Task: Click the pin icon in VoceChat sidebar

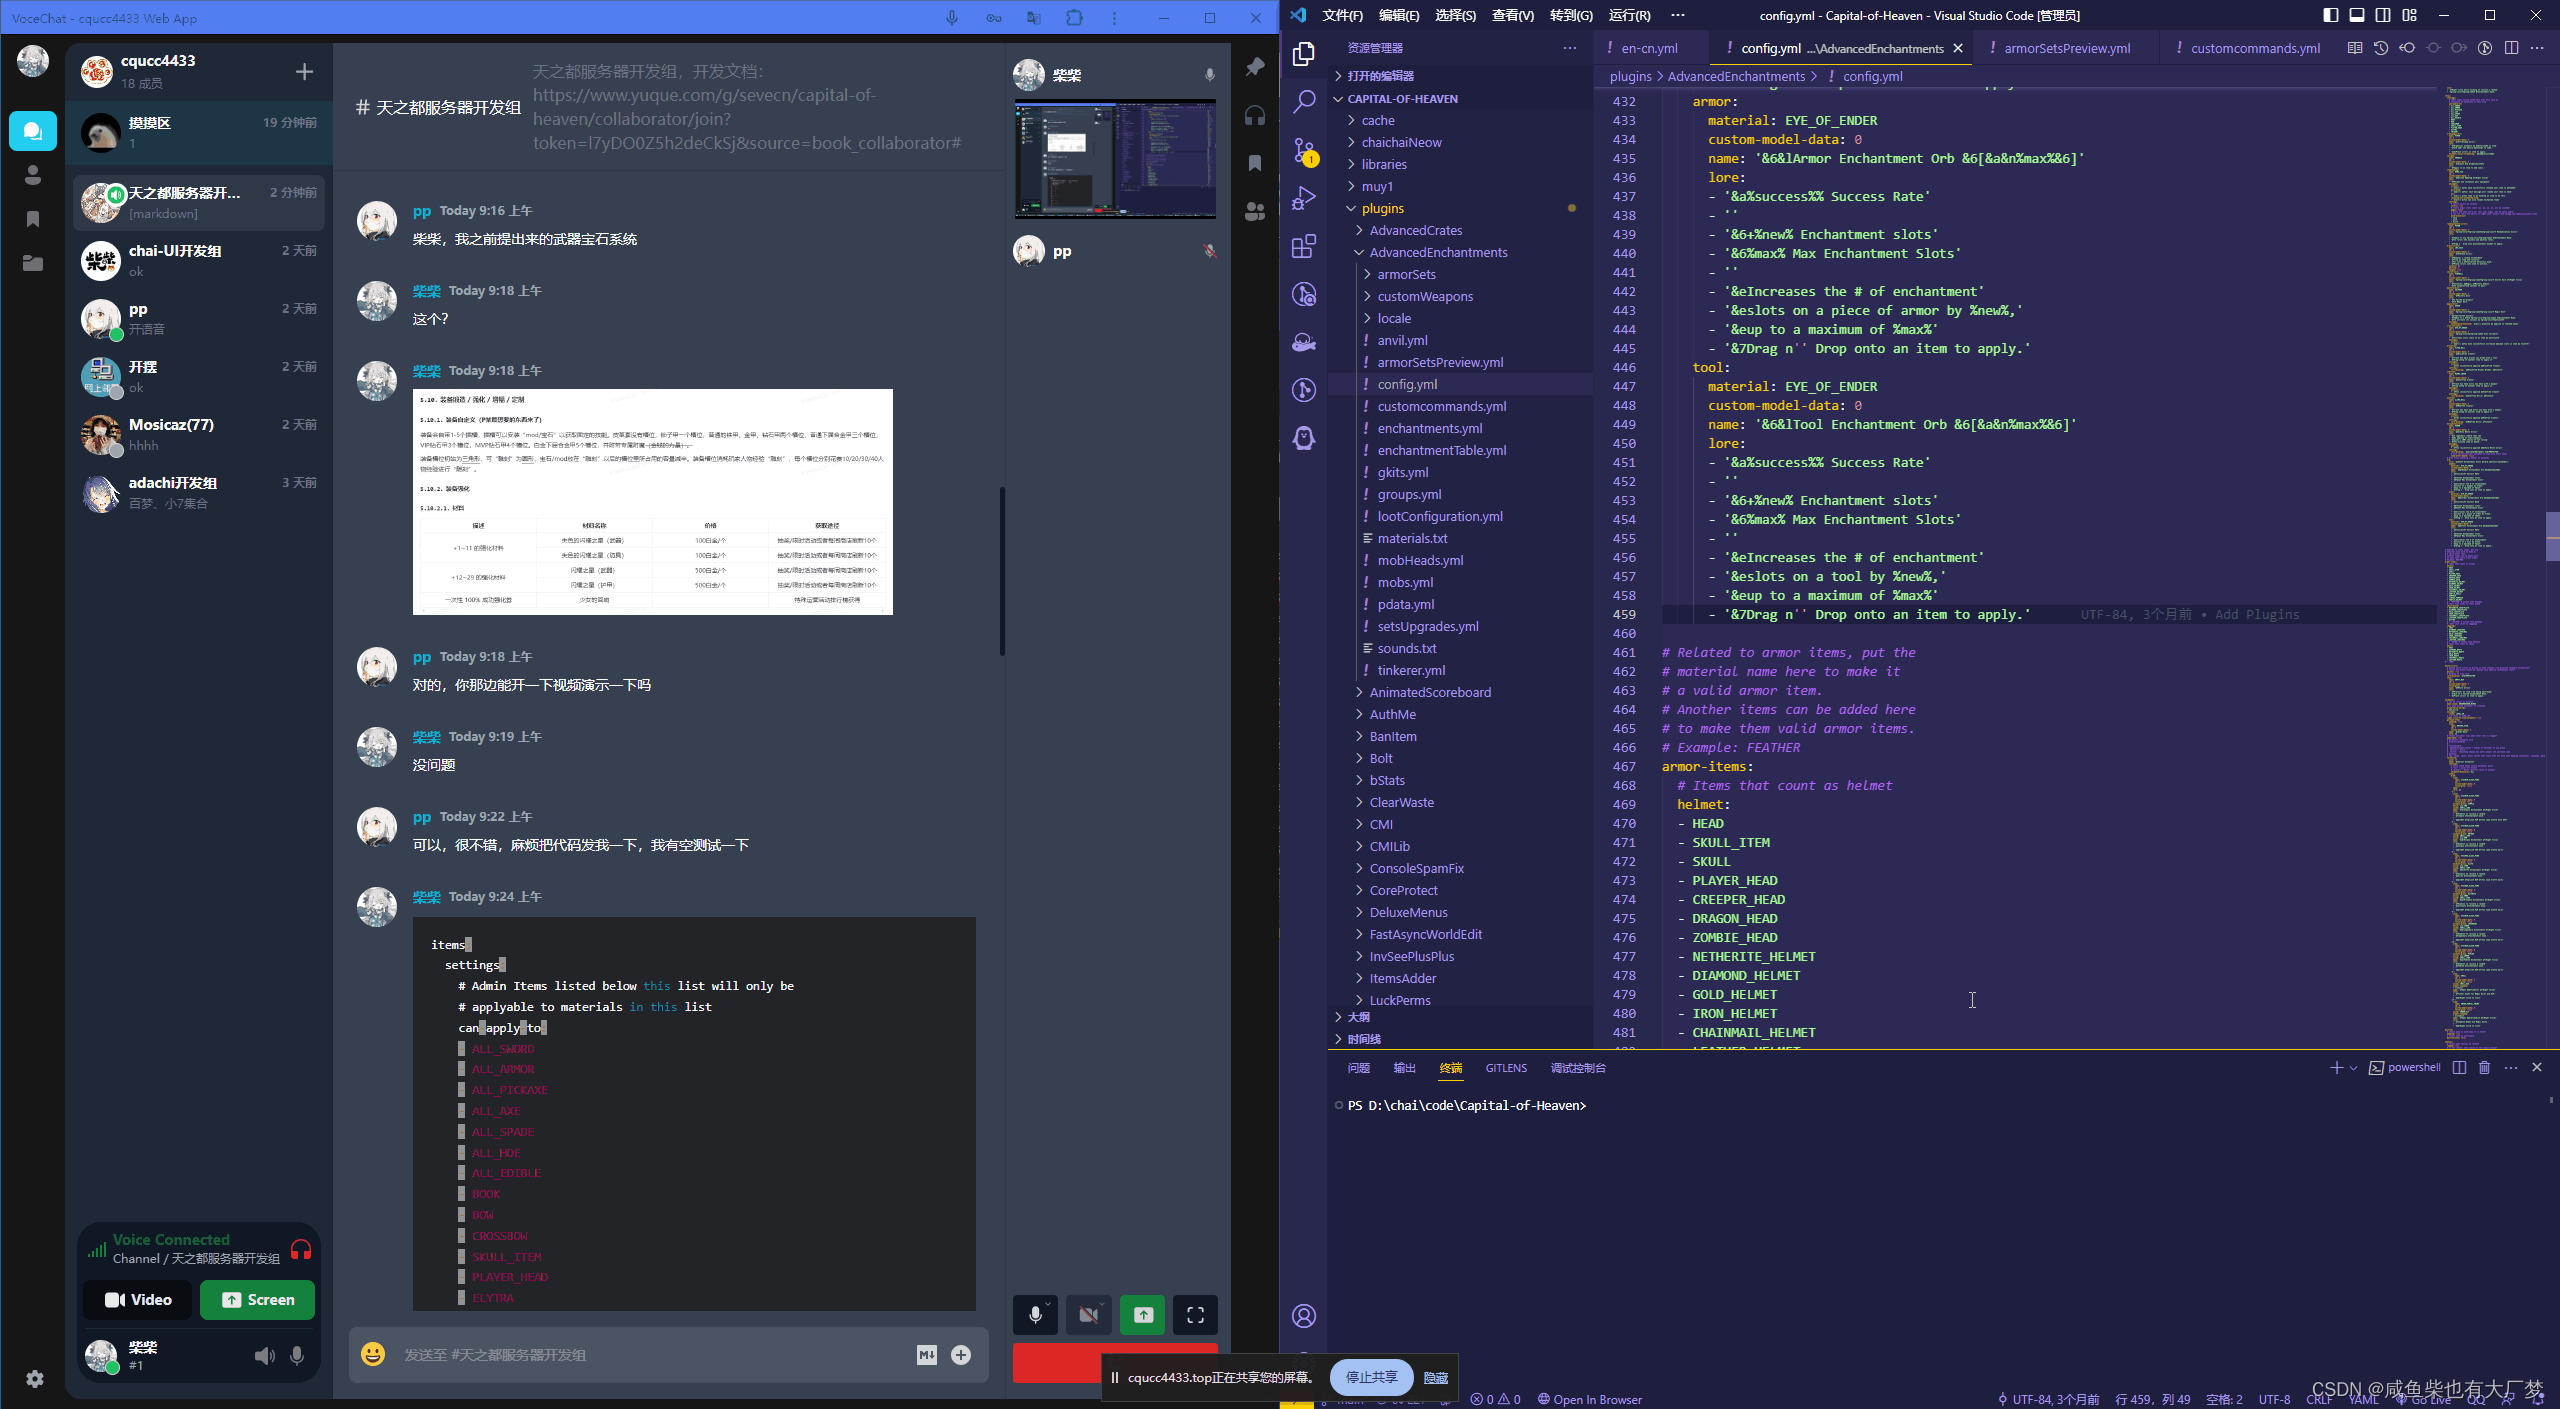Action: pos(1255,67)
